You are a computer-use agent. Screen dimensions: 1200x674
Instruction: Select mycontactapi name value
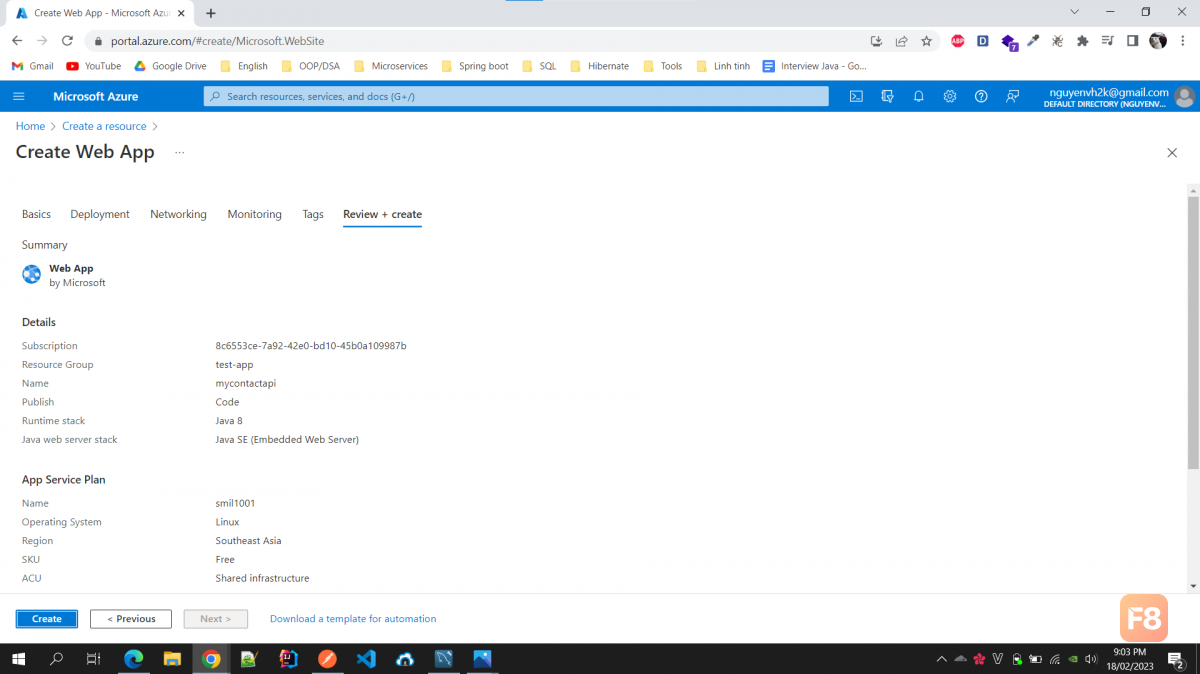(x=246, y=383)
